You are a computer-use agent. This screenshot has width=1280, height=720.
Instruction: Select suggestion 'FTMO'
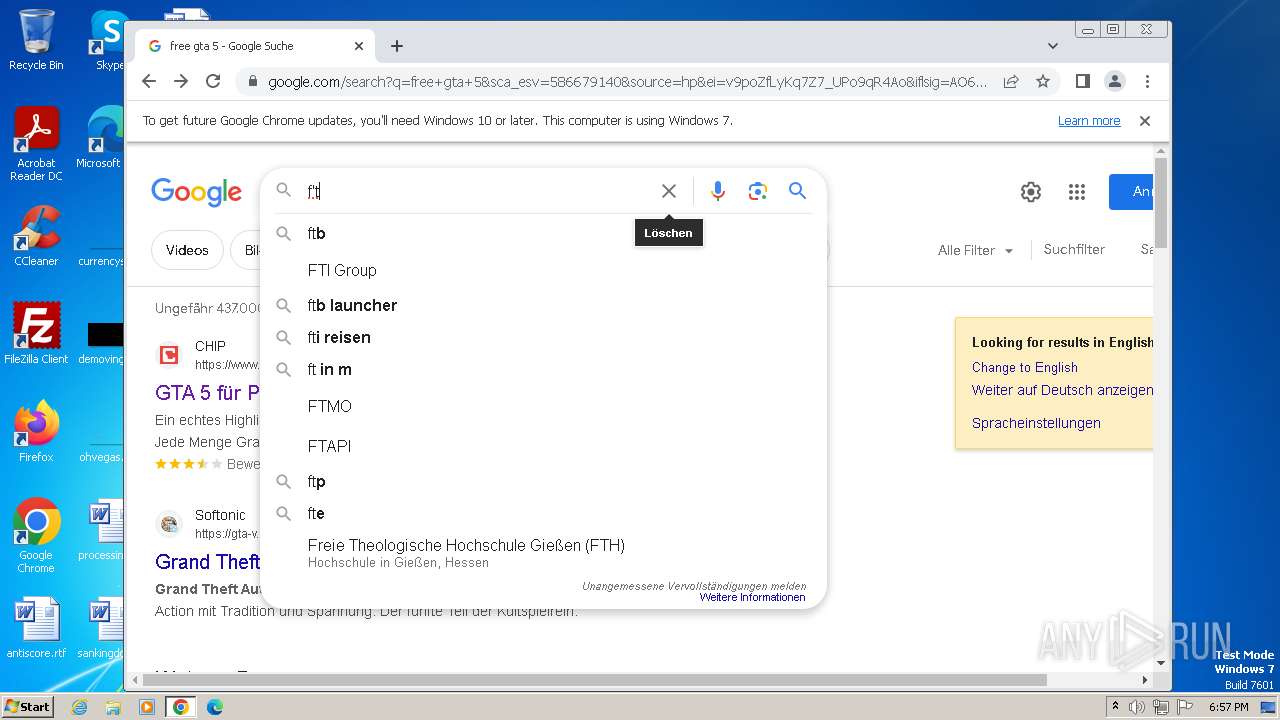click(543, 406)
